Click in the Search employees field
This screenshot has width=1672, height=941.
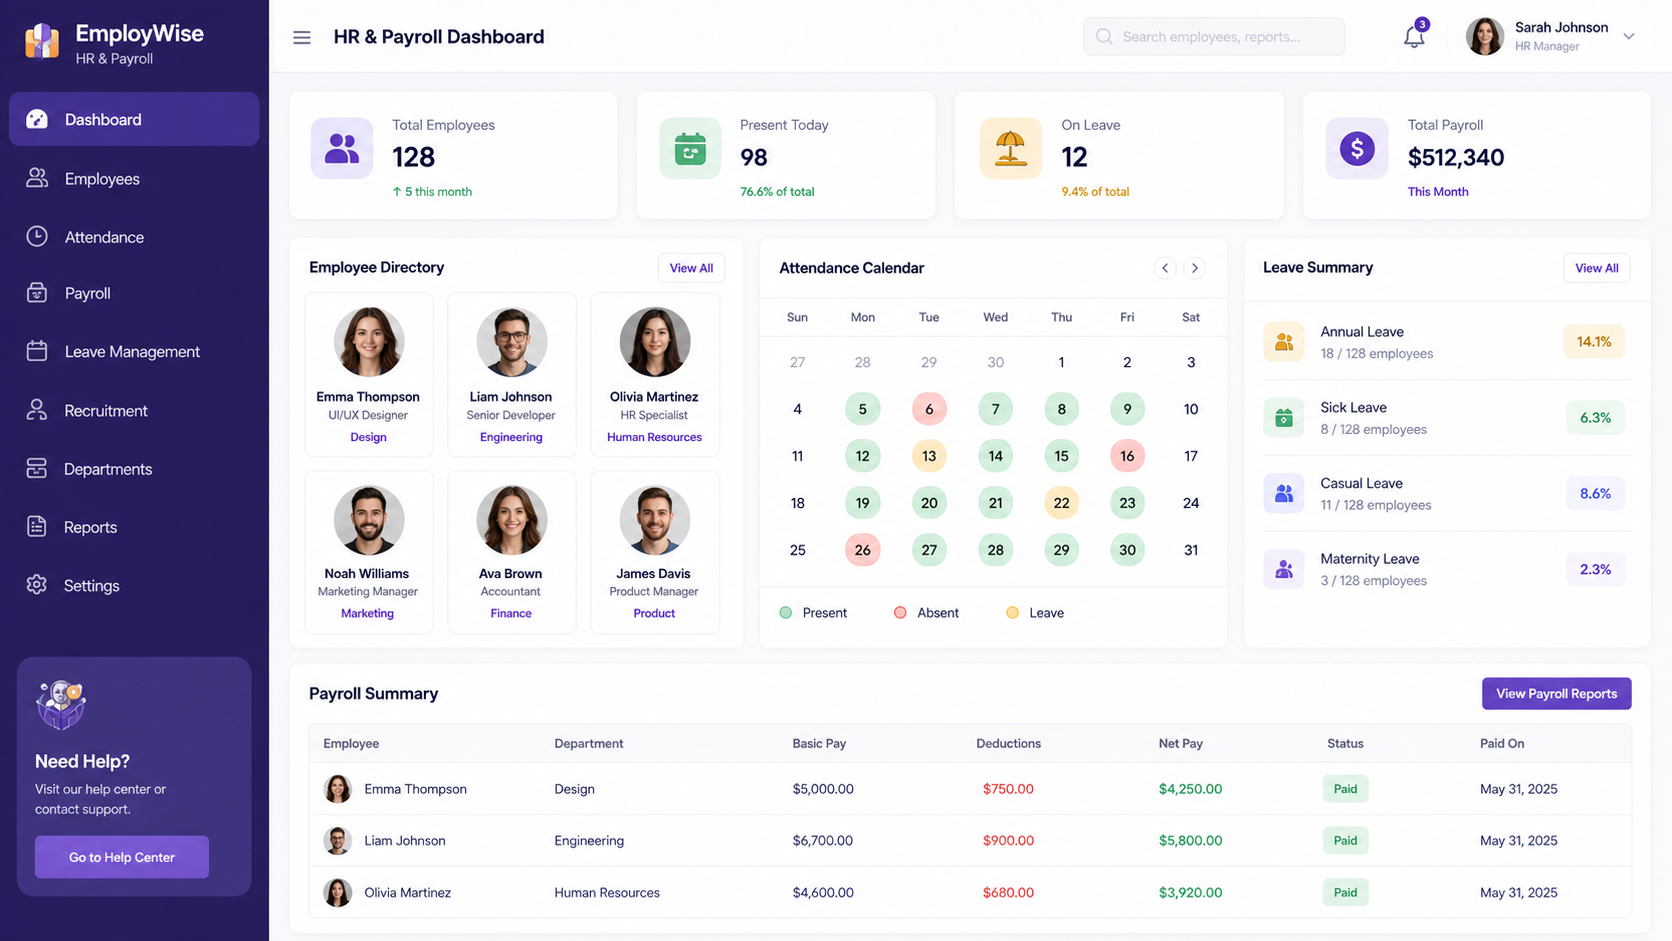point(1214,37)
